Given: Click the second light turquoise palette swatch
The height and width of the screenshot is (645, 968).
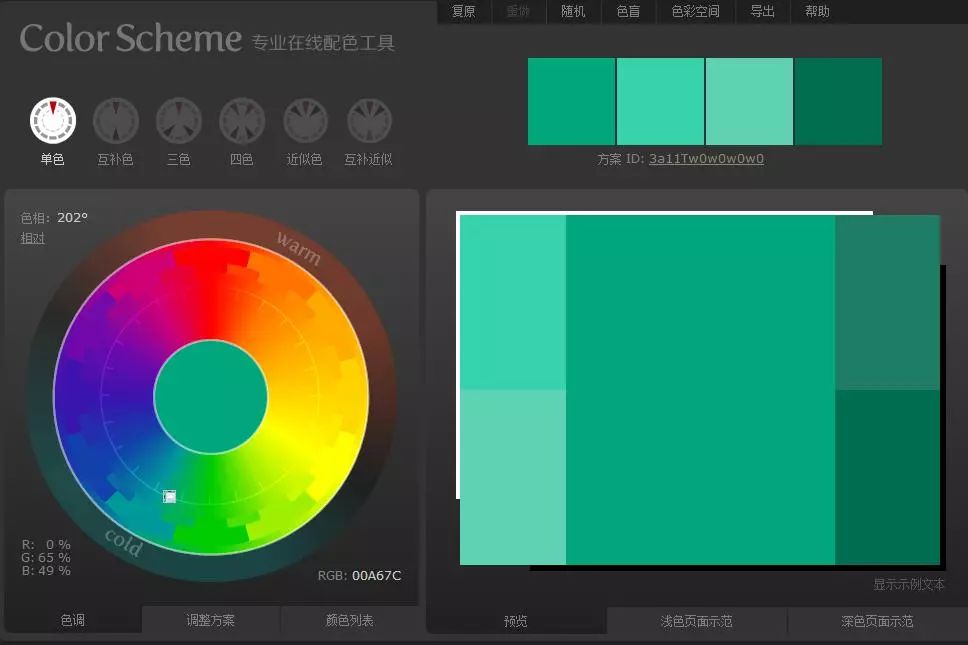Looking at the screenshot, I should 661,101.
